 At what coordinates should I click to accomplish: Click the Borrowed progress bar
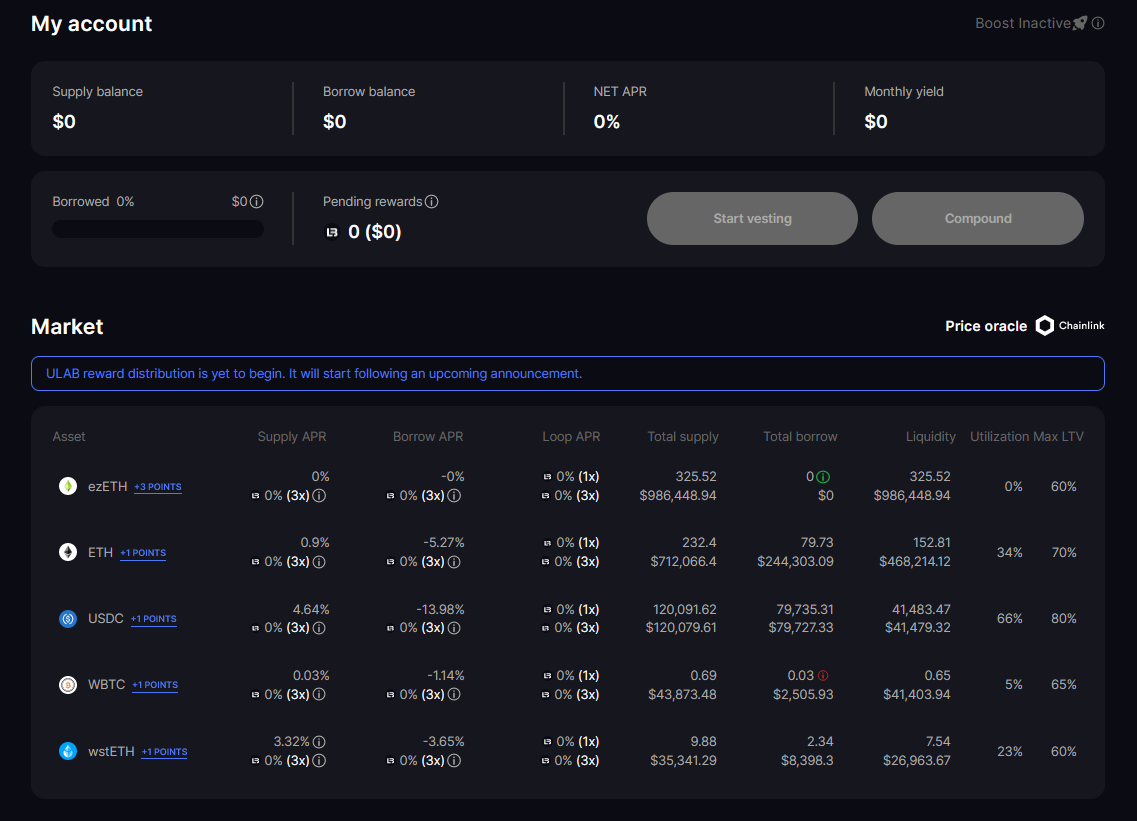tap(158, 229)
